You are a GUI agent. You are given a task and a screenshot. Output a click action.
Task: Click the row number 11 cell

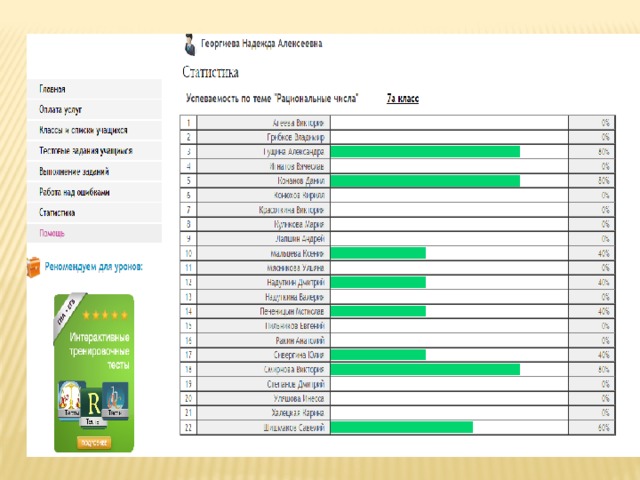(189, 268)
